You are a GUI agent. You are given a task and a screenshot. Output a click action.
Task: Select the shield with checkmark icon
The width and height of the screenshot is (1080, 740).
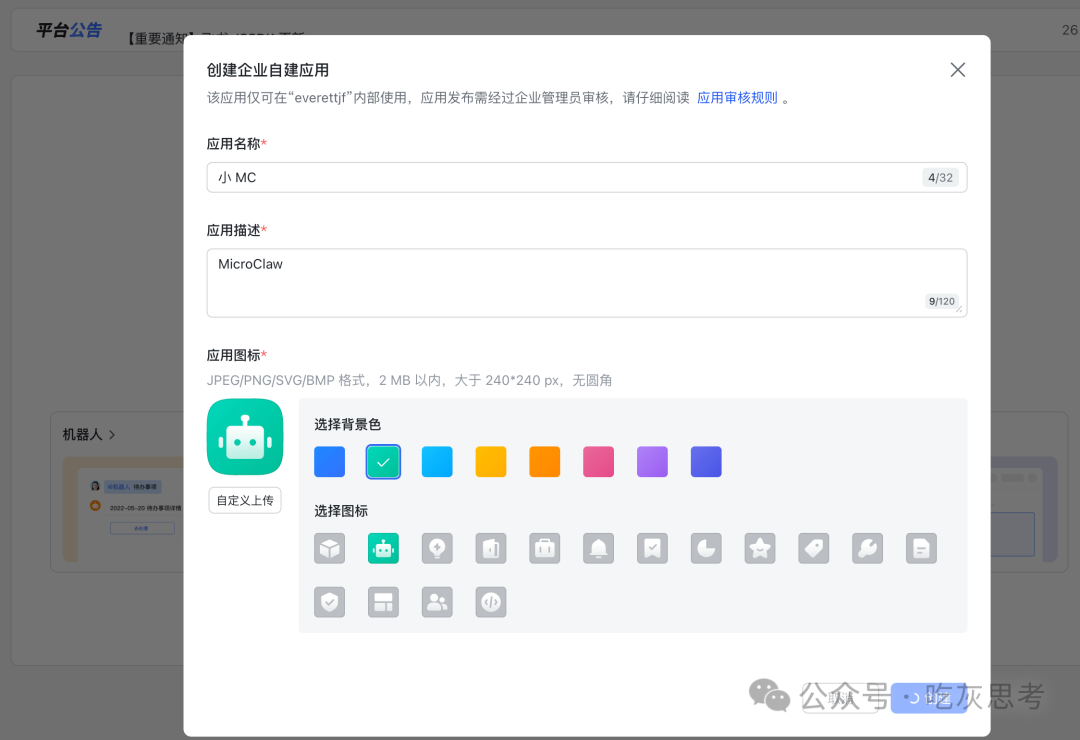pos(329,602)
